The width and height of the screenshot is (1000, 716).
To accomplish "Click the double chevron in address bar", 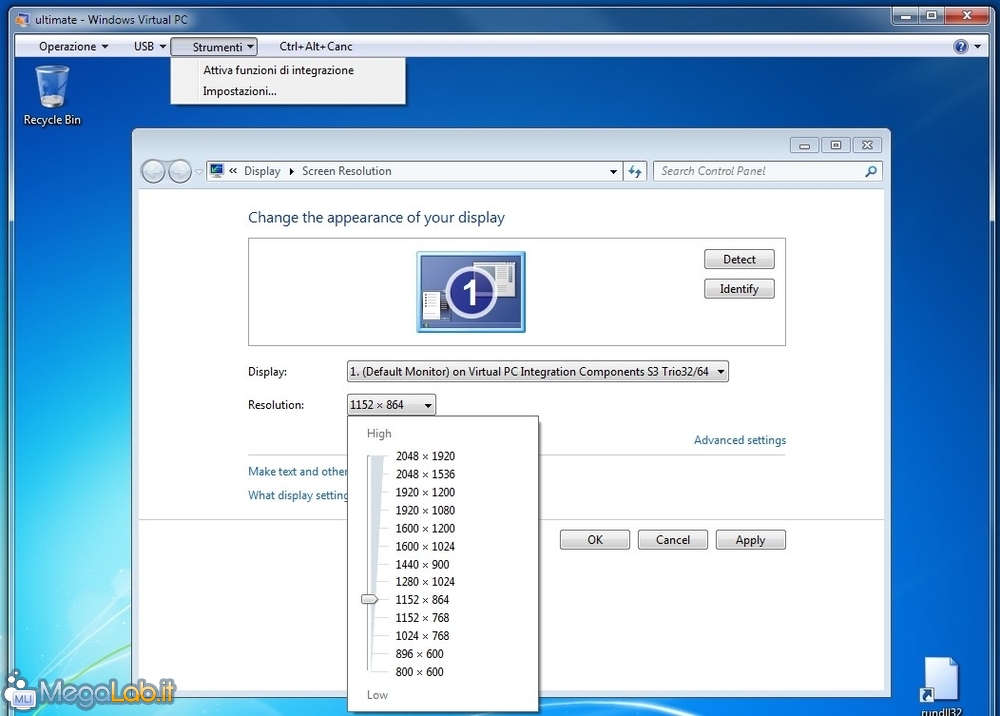I will coord(233,170).
